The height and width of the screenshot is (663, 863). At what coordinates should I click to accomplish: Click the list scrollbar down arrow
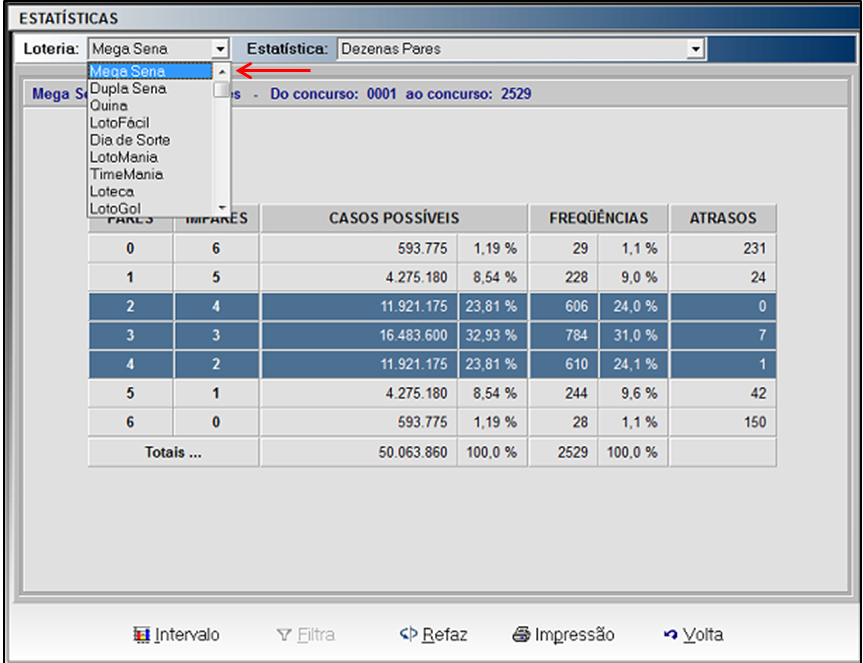222,207
